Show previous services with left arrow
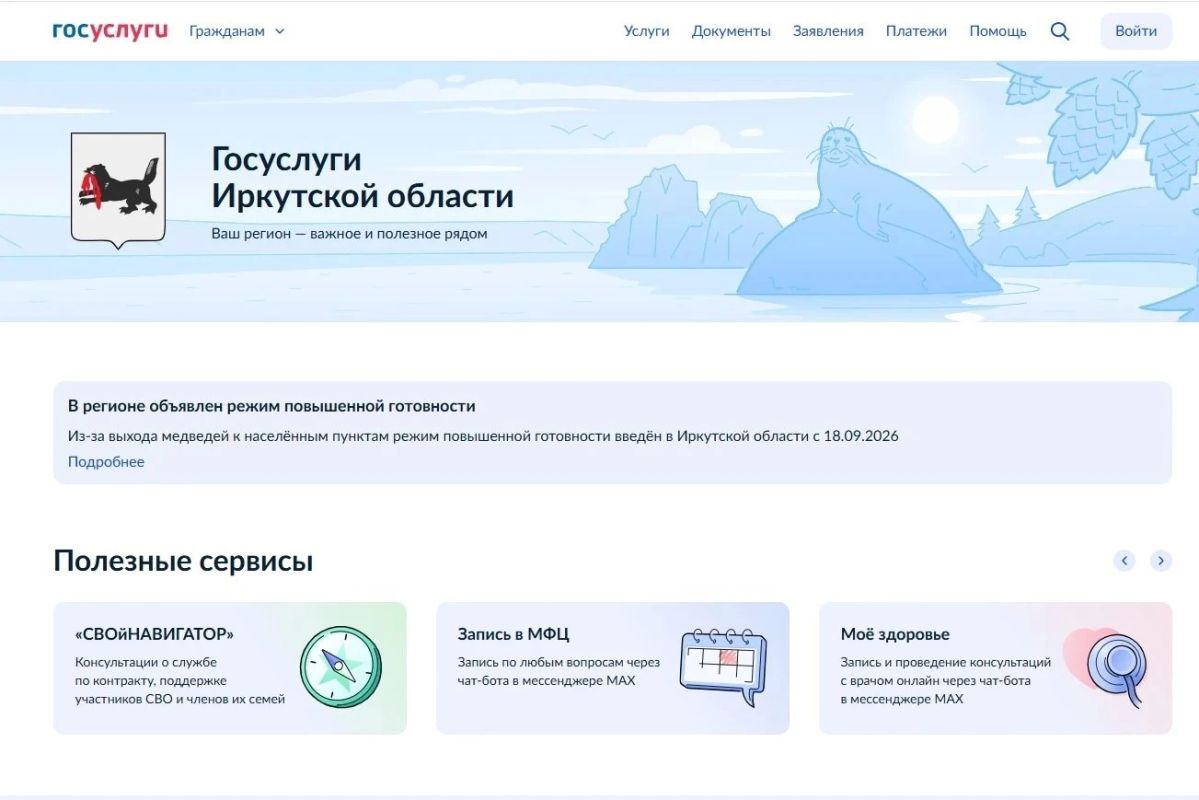The image size is (1199, 800). (1124, 561)
